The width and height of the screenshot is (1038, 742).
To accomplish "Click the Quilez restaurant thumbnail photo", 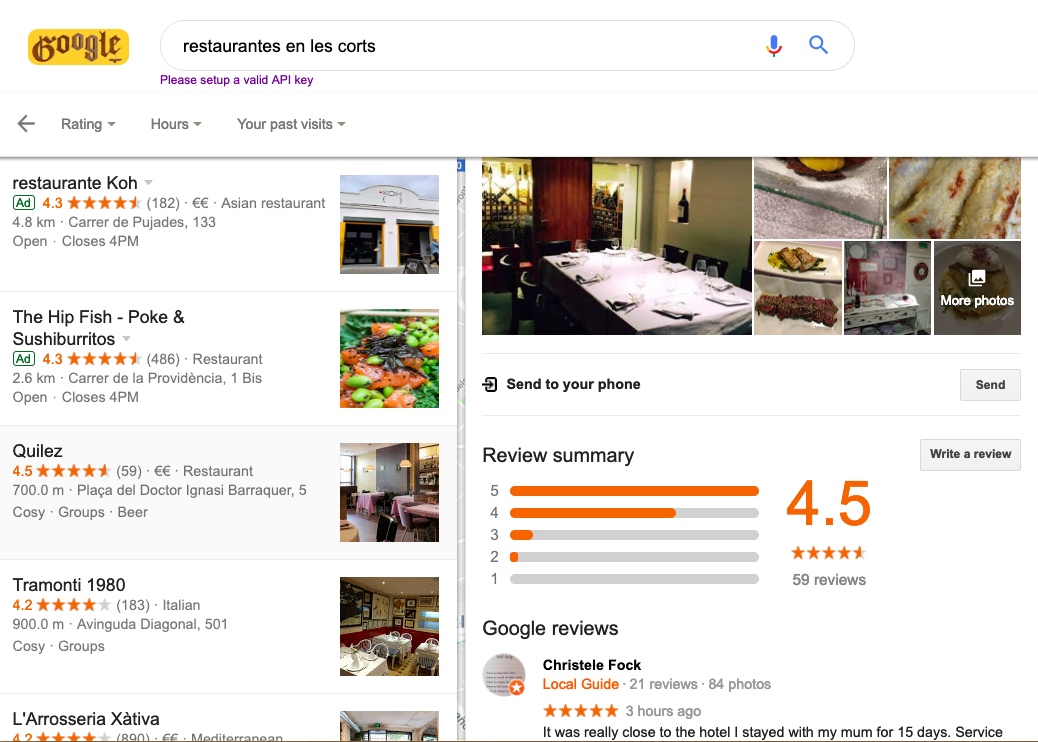I will [389, 492].
